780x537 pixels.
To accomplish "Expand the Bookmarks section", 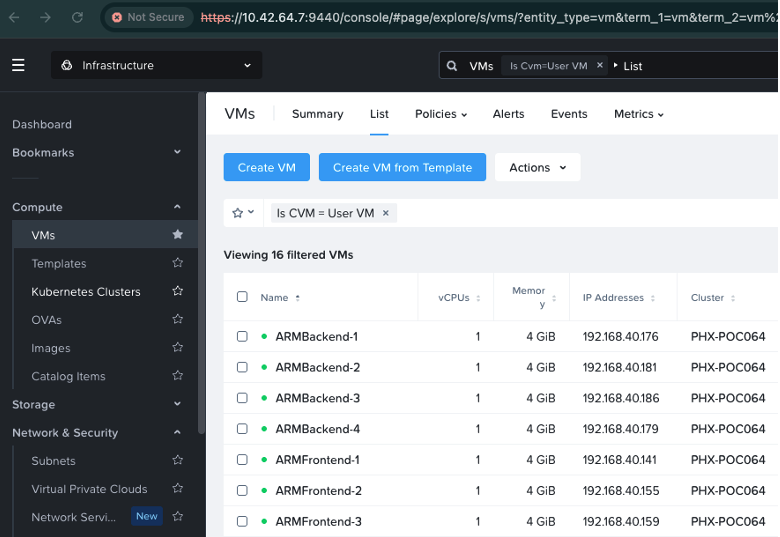I will pos(177,152).
